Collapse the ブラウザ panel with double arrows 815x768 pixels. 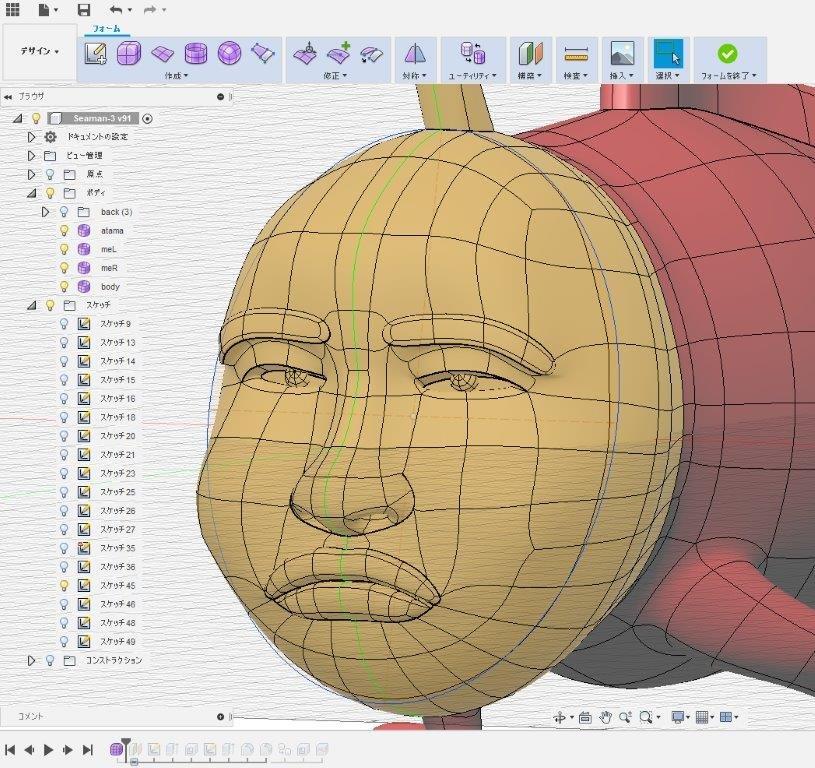pyautogui.click(x=7, y=97)
